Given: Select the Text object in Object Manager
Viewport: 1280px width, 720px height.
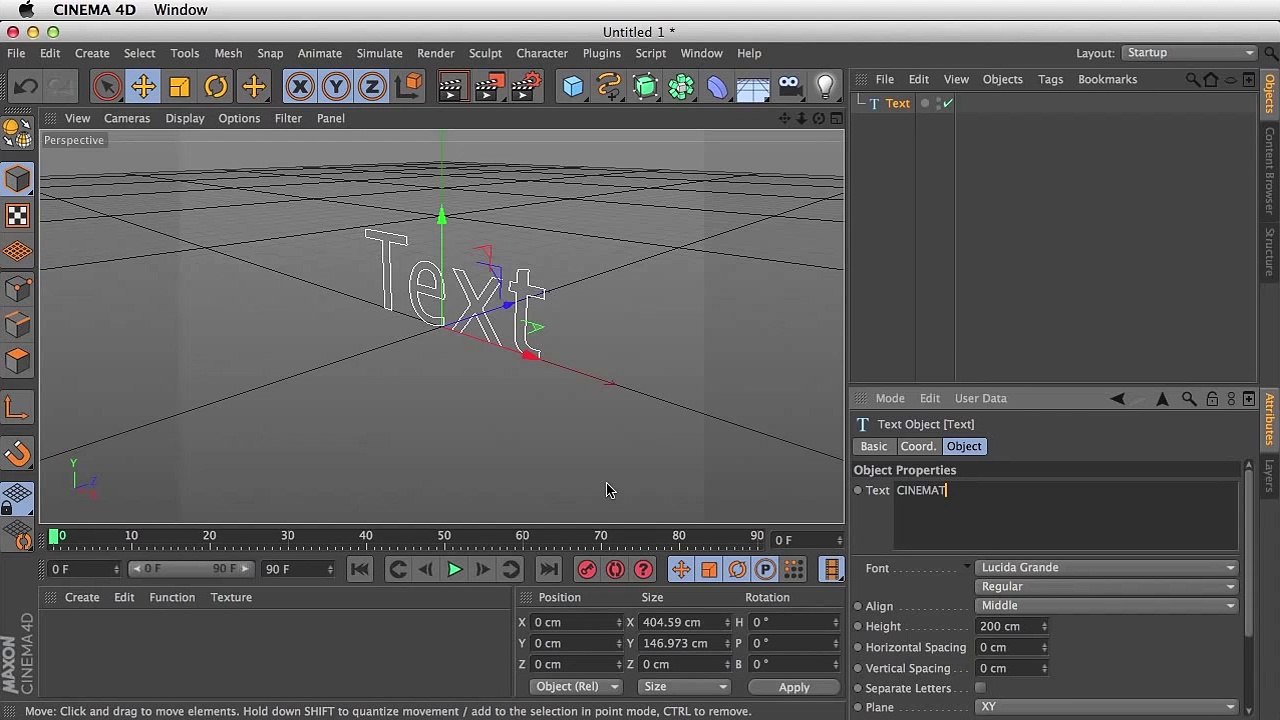Looking at the screenshot, I should point(898,103).
